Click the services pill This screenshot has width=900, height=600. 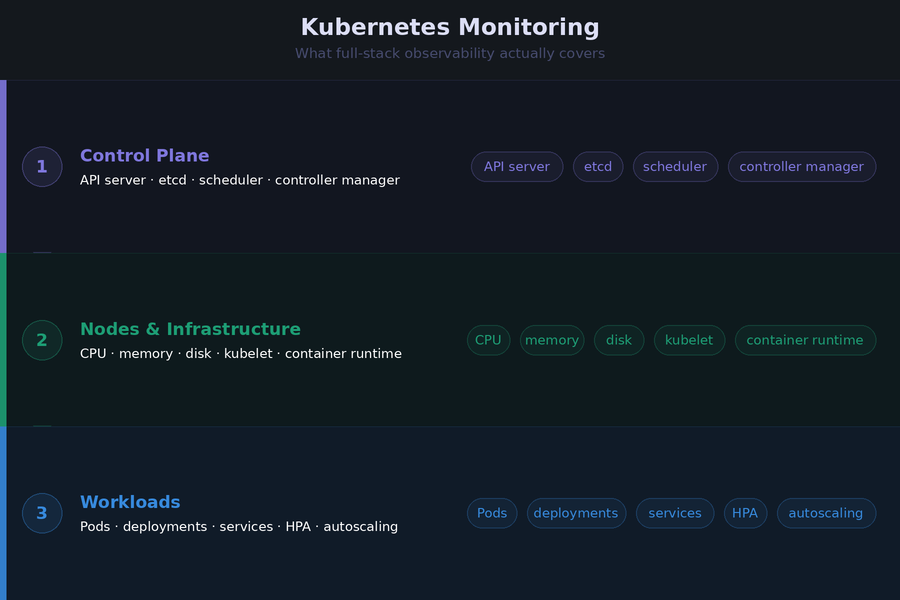coord(675,513)
